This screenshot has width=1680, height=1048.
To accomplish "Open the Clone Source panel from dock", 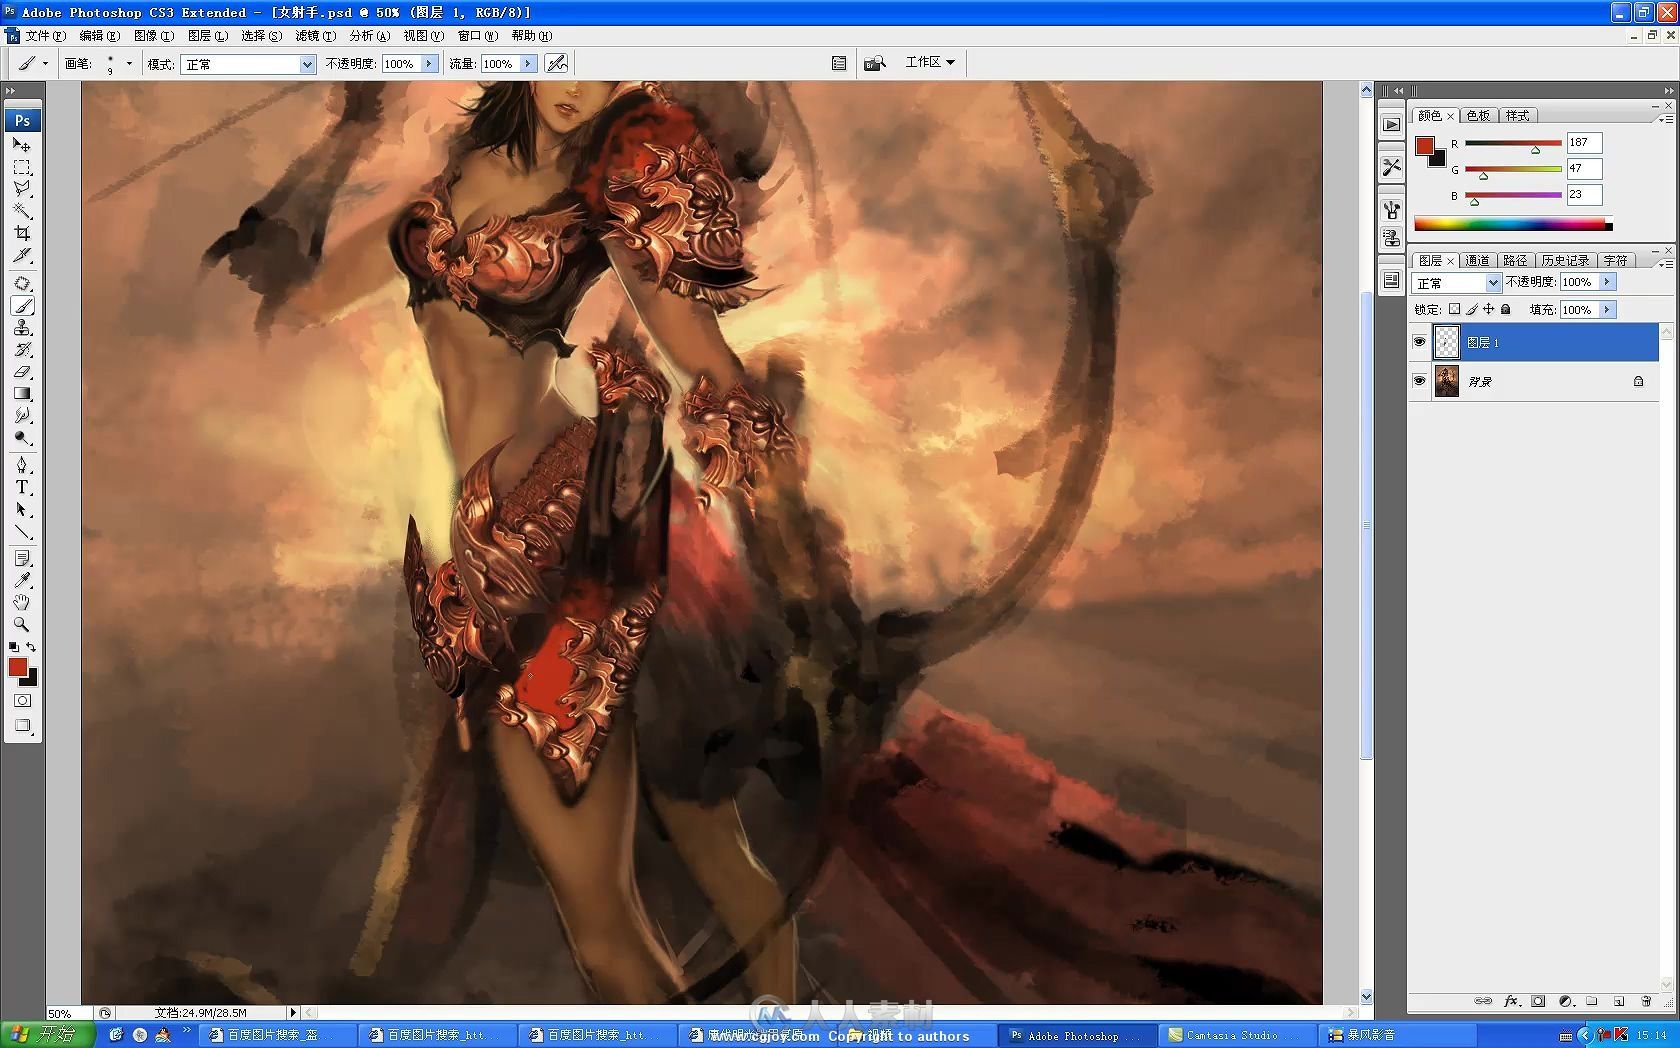I will [1391, 238].
